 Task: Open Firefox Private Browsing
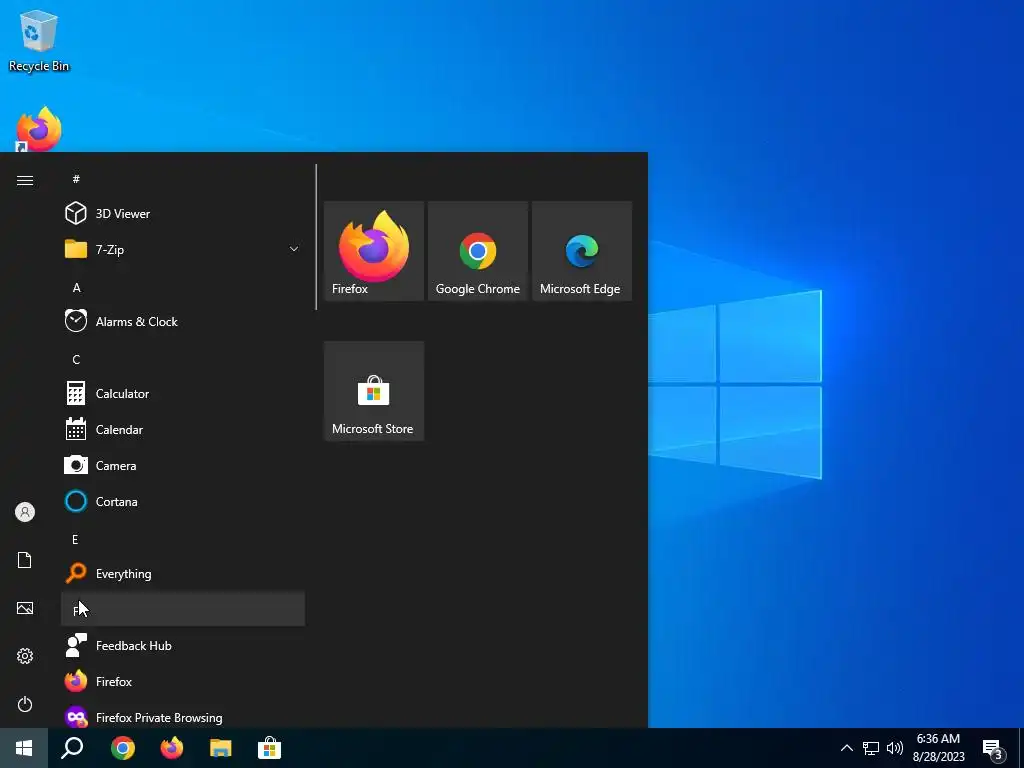click(x=183, y=716)
